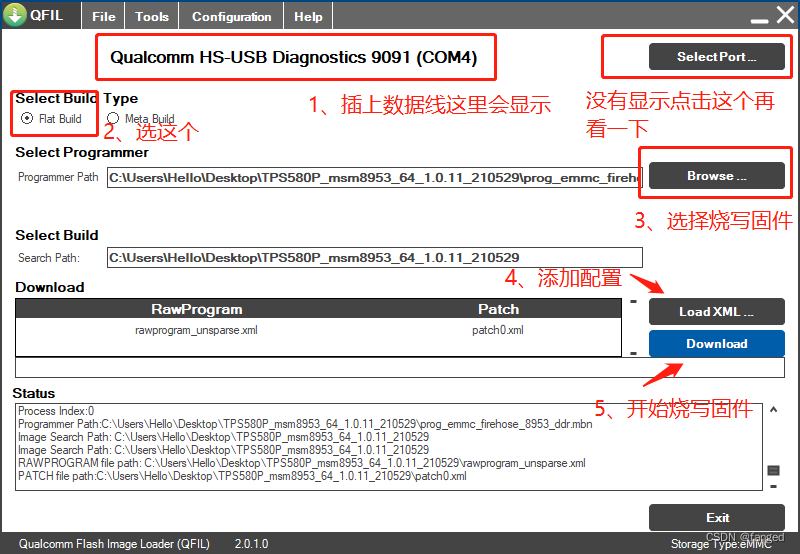The width and height of the screenshot is (800, 554).
Task: Click the download progress bar
Action: (x=399, y=367)
